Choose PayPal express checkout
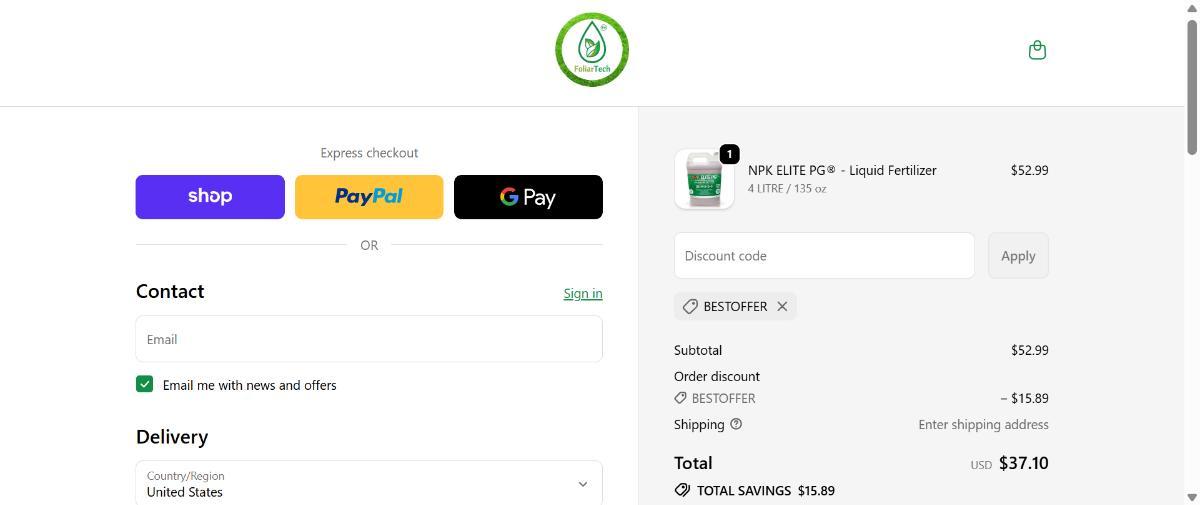 pyautogui.click(x=369, y=197)
